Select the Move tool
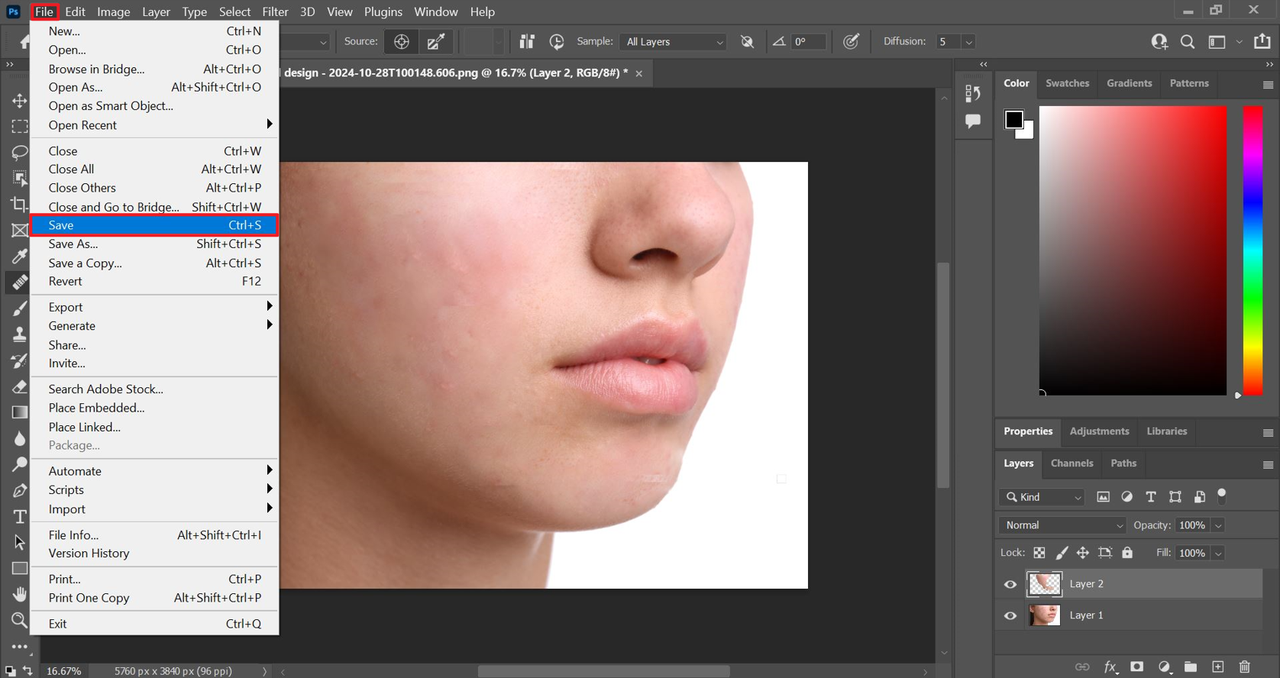 tap(19, 101)
